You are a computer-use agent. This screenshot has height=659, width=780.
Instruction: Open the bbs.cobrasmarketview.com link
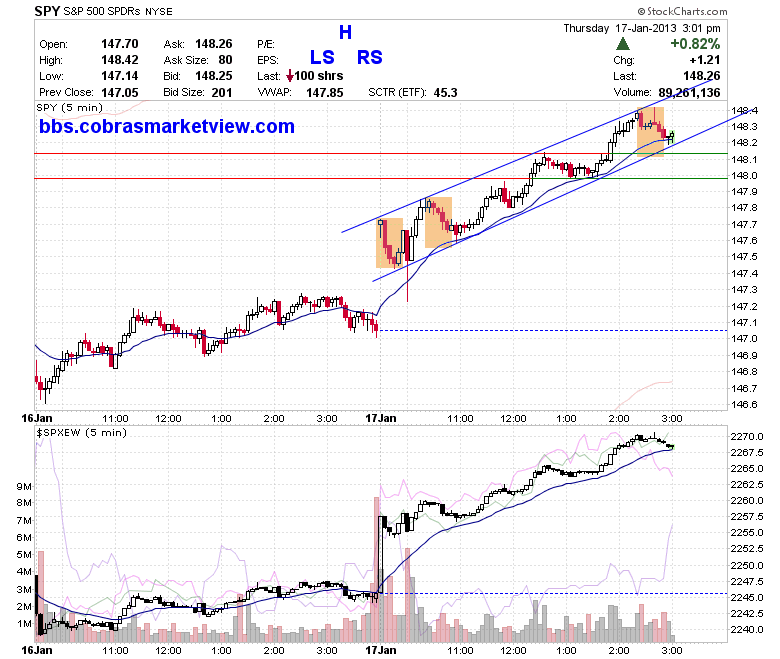(x=167, y=126)
